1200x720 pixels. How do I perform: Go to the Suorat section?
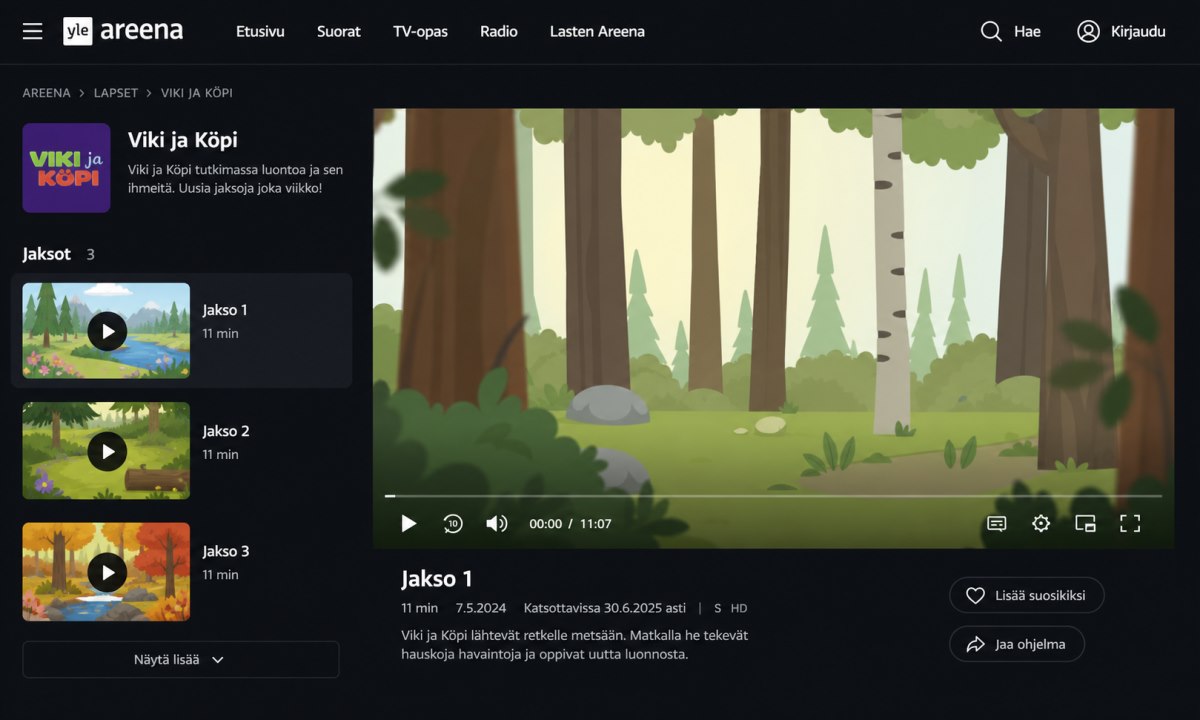339,32
